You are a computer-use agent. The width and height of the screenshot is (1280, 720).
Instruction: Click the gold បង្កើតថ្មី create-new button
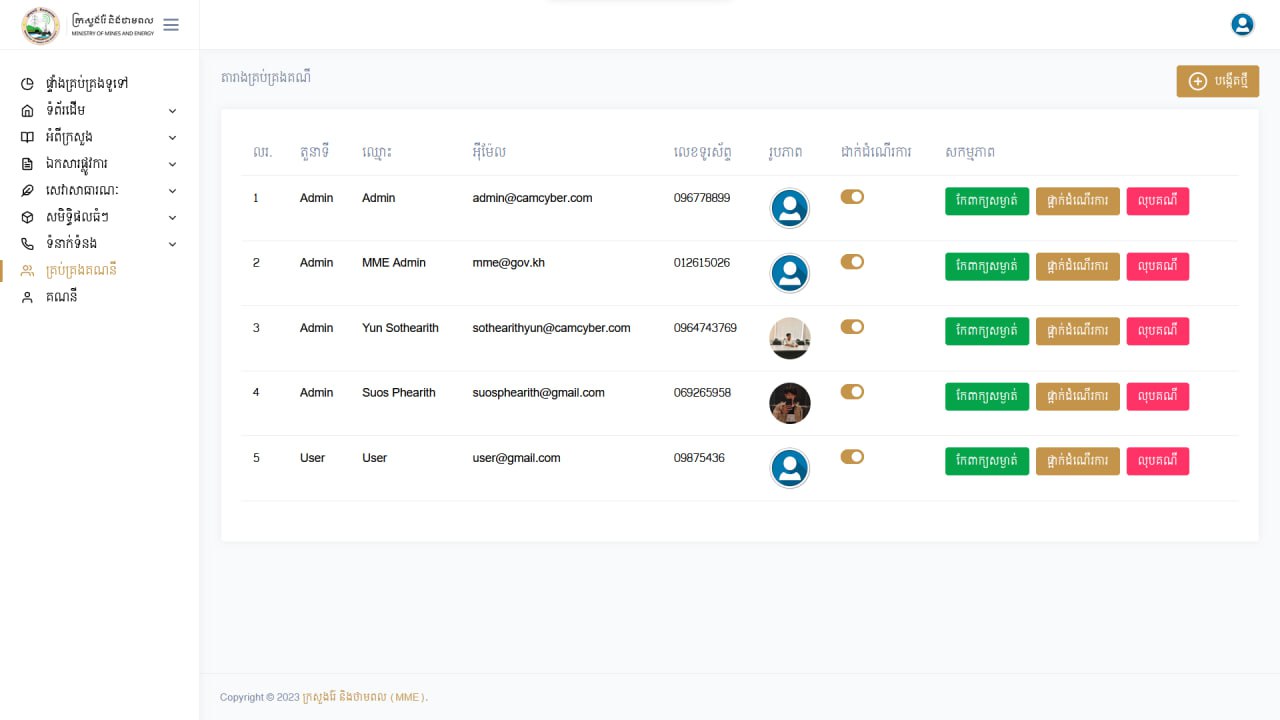pyautogui.click(x=1217, y=81)
